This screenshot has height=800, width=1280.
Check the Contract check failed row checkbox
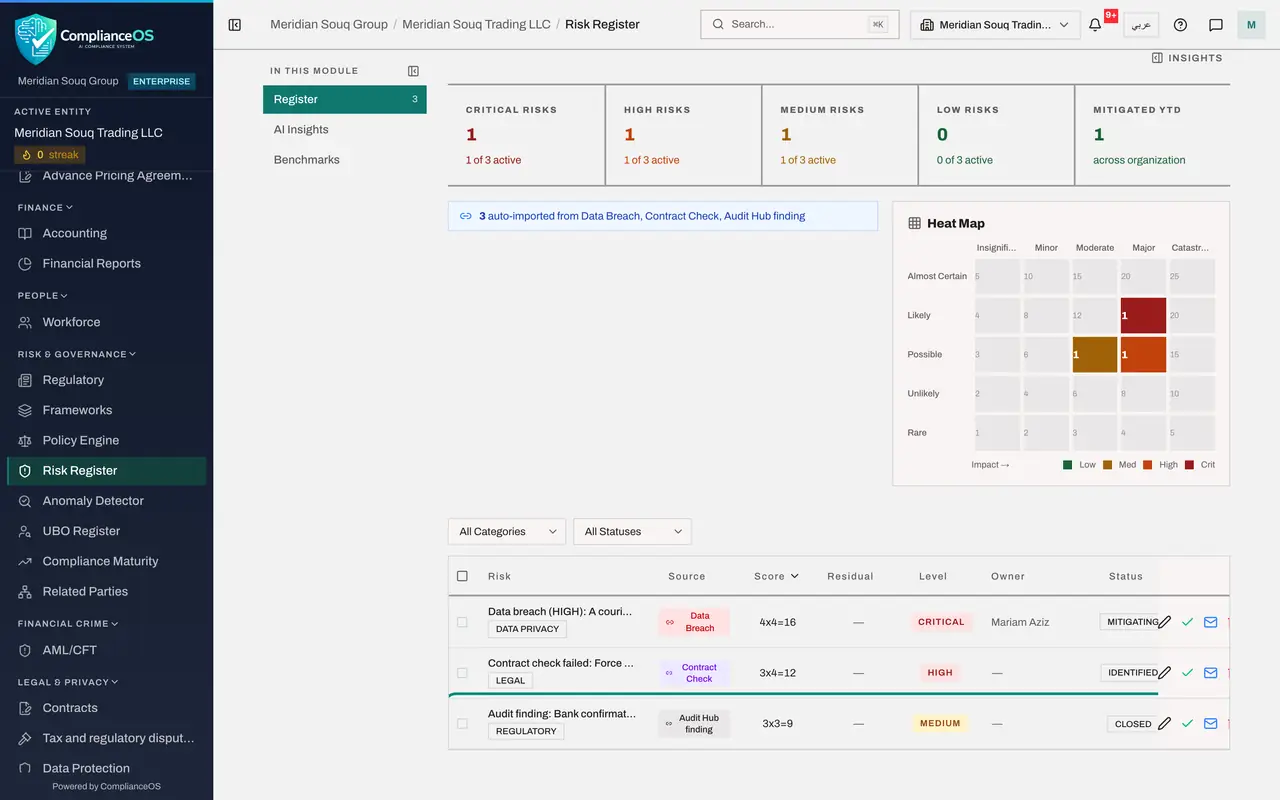(462, 673)
